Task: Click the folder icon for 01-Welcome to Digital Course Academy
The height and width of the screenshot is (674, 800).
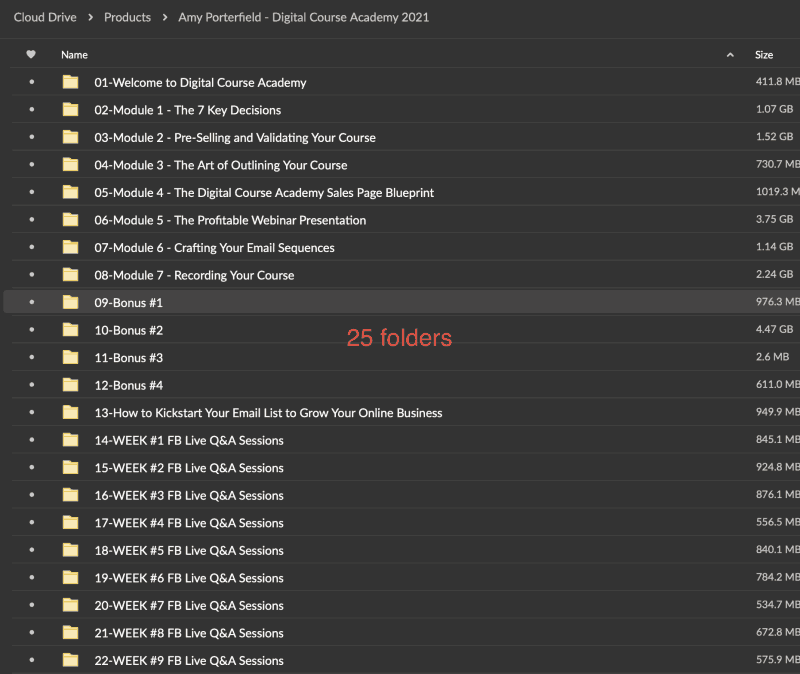Action: (70, 82)
